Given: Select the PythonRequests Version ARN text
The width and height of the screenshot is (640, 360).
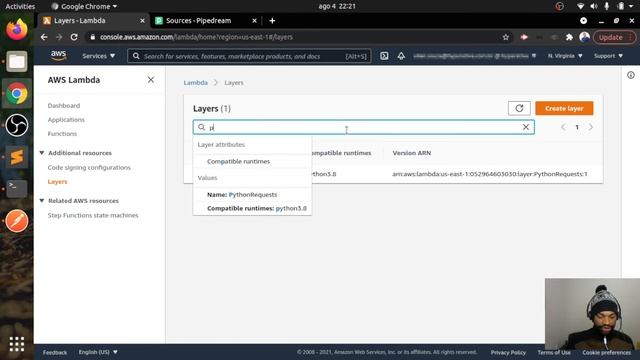Looking at the screenshot, I should click(x=490, y=174).
